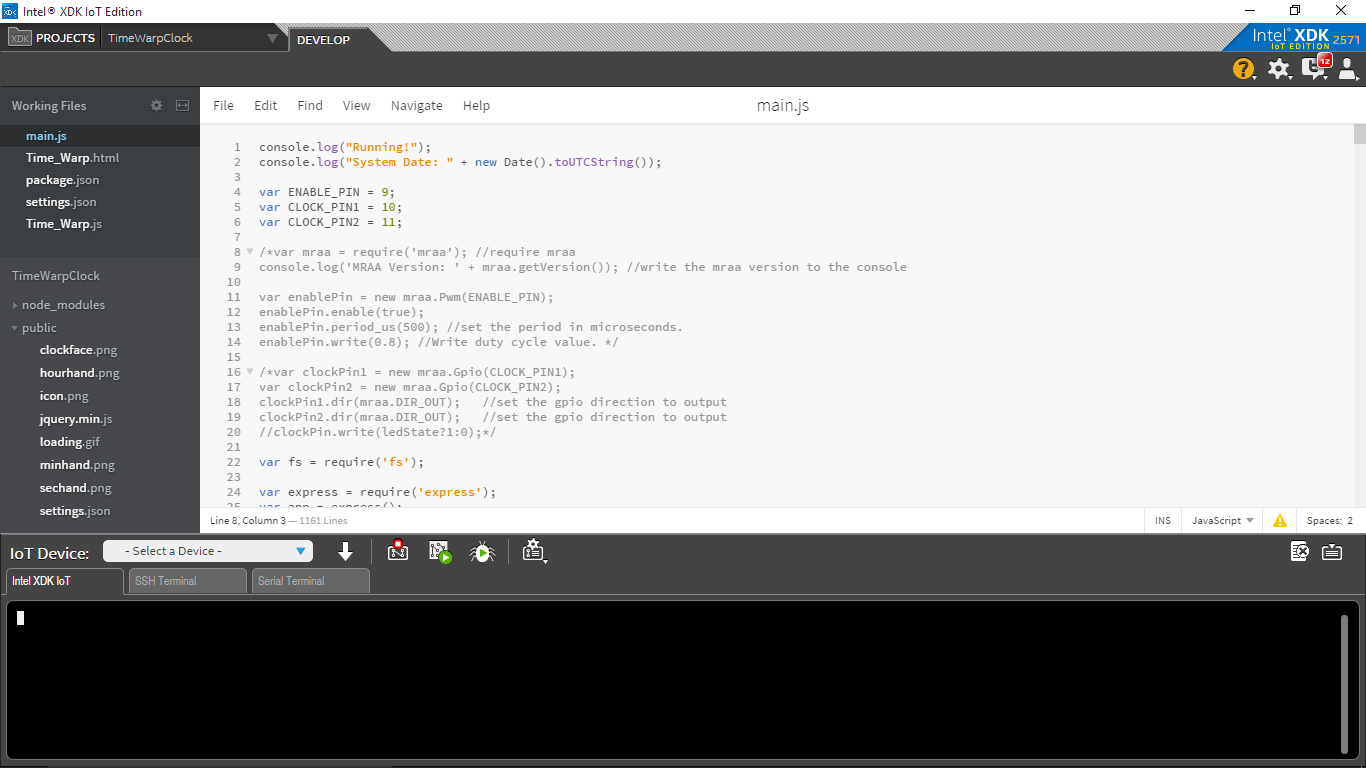Collapse the public folder

pyautogui.click(x=15, y=328)
